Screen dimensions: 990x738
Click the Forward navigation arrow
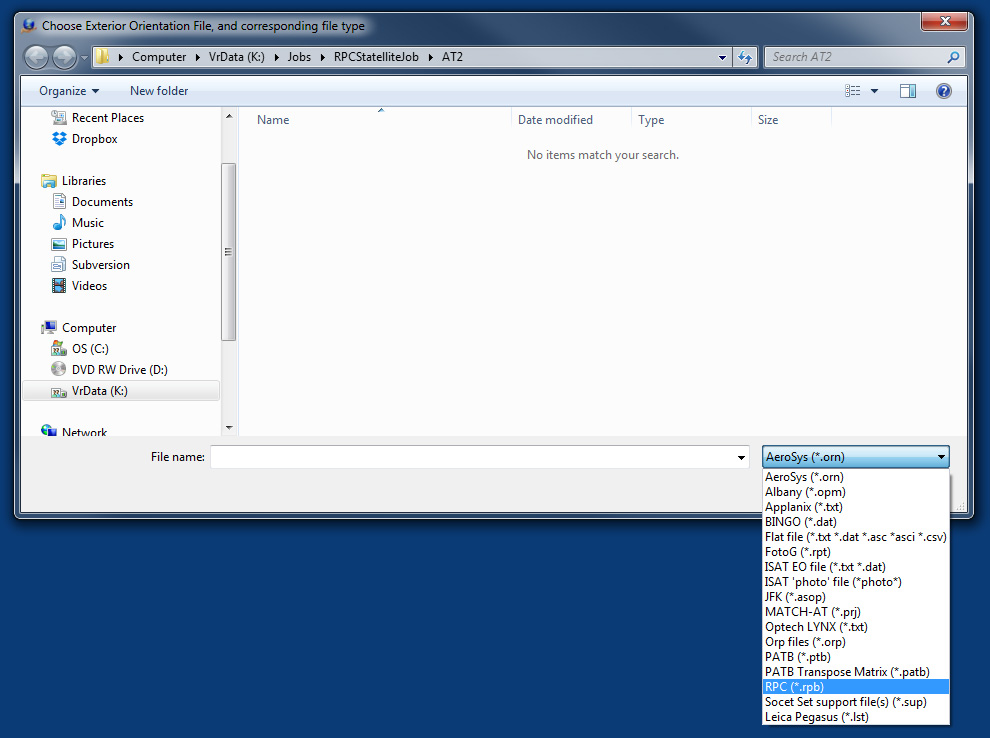(x=64, y=57)
